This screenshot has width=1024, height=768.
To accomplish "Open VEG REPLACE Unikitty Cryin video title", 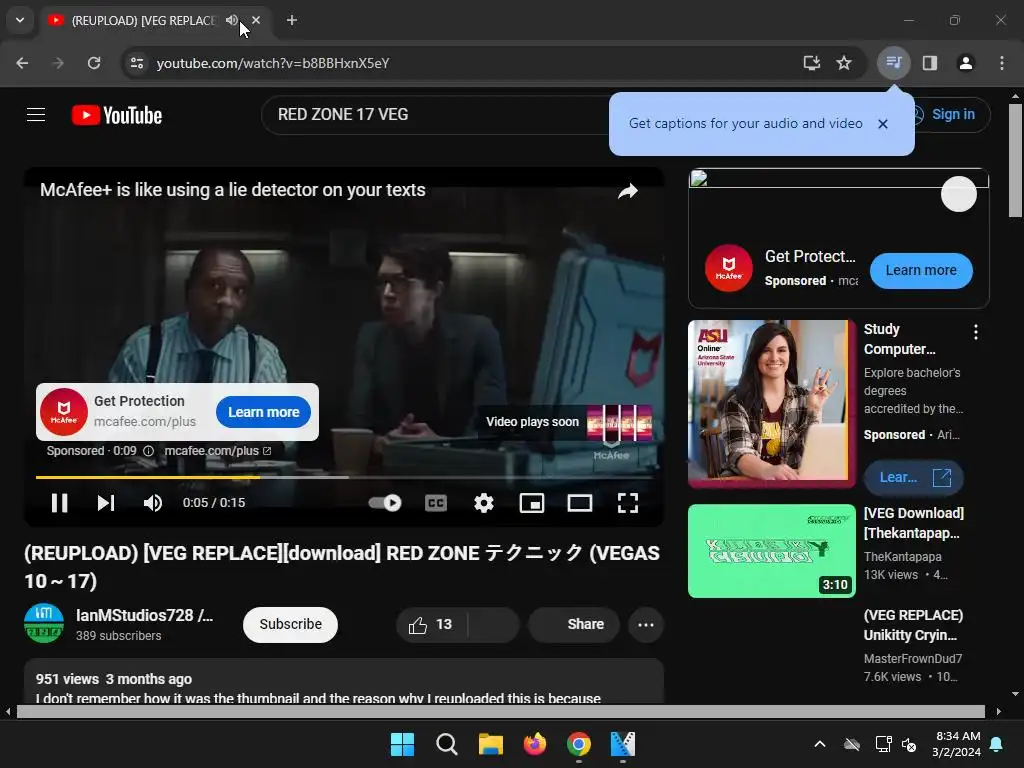I will tap(913, 625).
